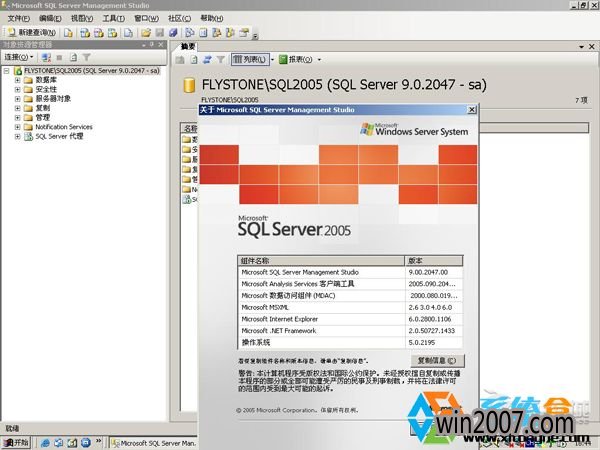This screenshot has width=600, height=450.
Task: Select the Microsoft SQL Server Management Studio row
Action: click(x=350, y=272)
